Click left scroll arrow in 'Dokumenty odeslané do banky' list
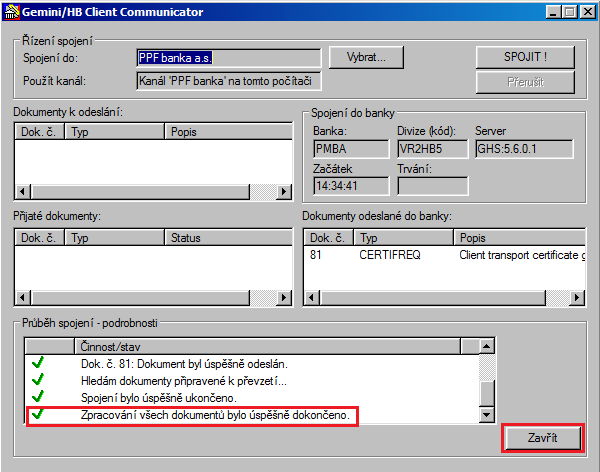 click(x=312, y=297)
